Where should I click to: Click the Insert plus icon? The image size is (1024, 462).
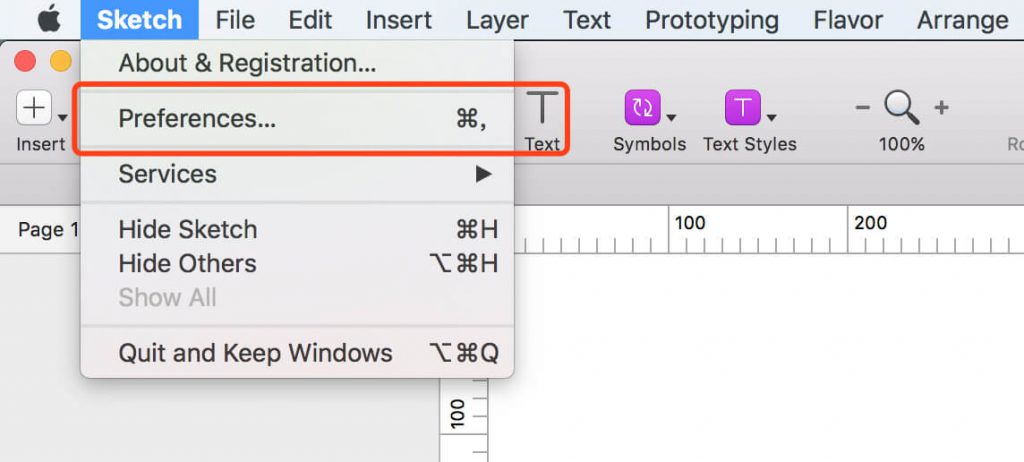[x=35, y=108]
